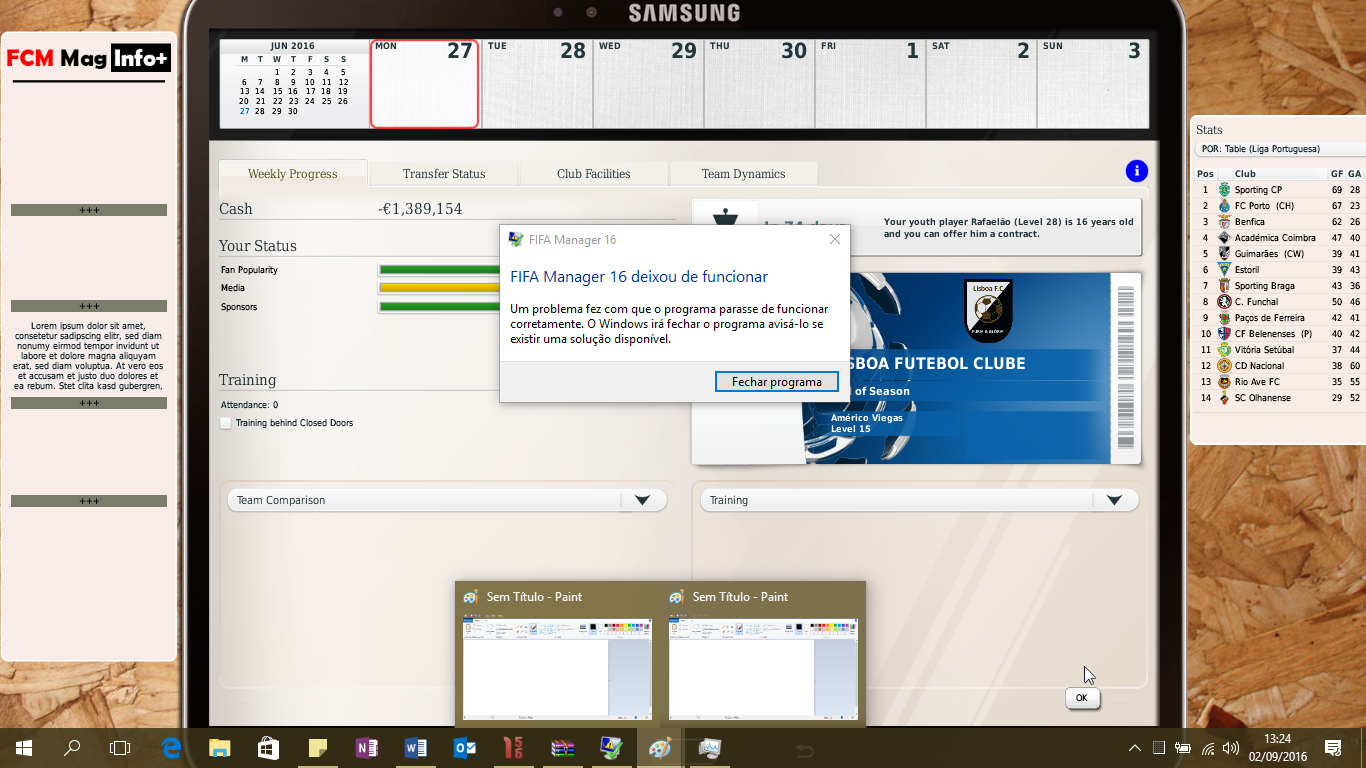Open the taskbar search magnifier
Screen dimensions: 1366x768
72,747
